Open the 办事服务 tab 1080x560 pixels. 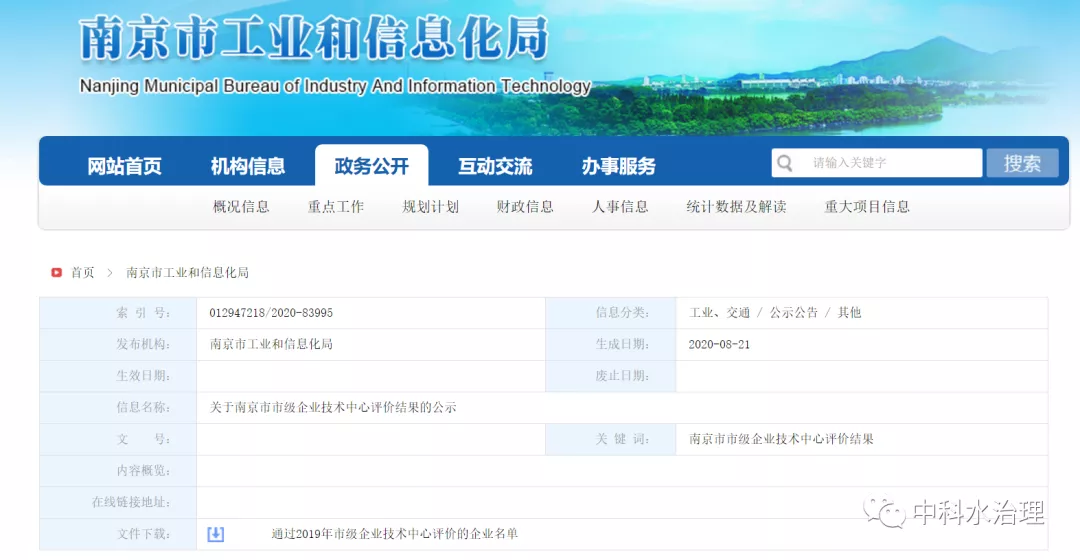pos(618,166)
